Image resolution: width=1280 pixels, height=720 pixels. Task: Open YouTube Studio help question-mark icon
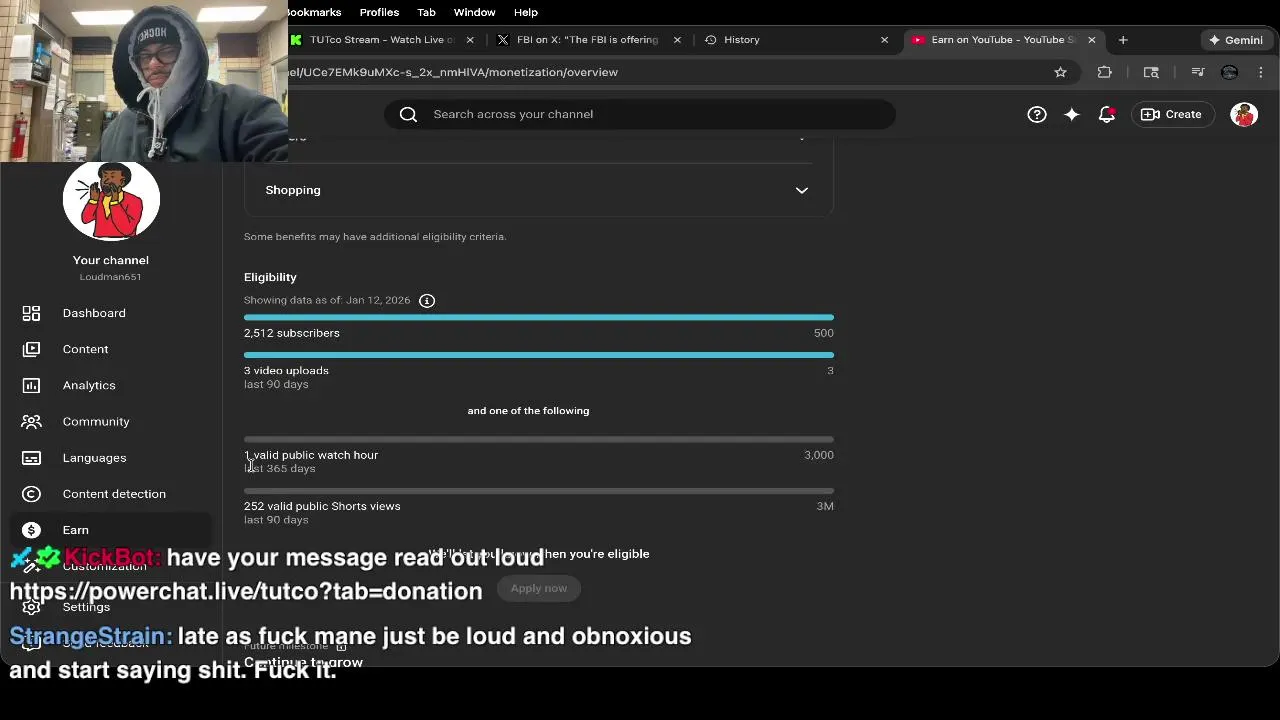1037,114
